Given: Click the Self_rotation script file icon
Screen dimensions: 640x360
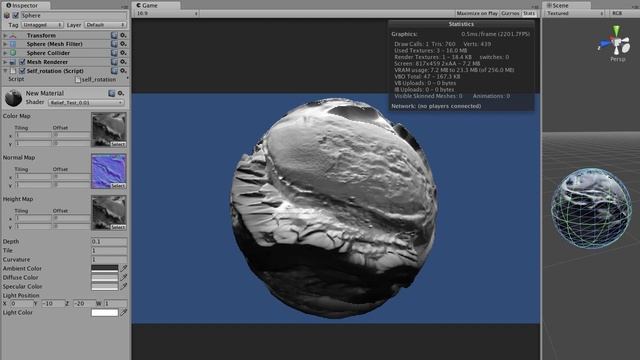Looking at the screenshot, I should [13, 71].
